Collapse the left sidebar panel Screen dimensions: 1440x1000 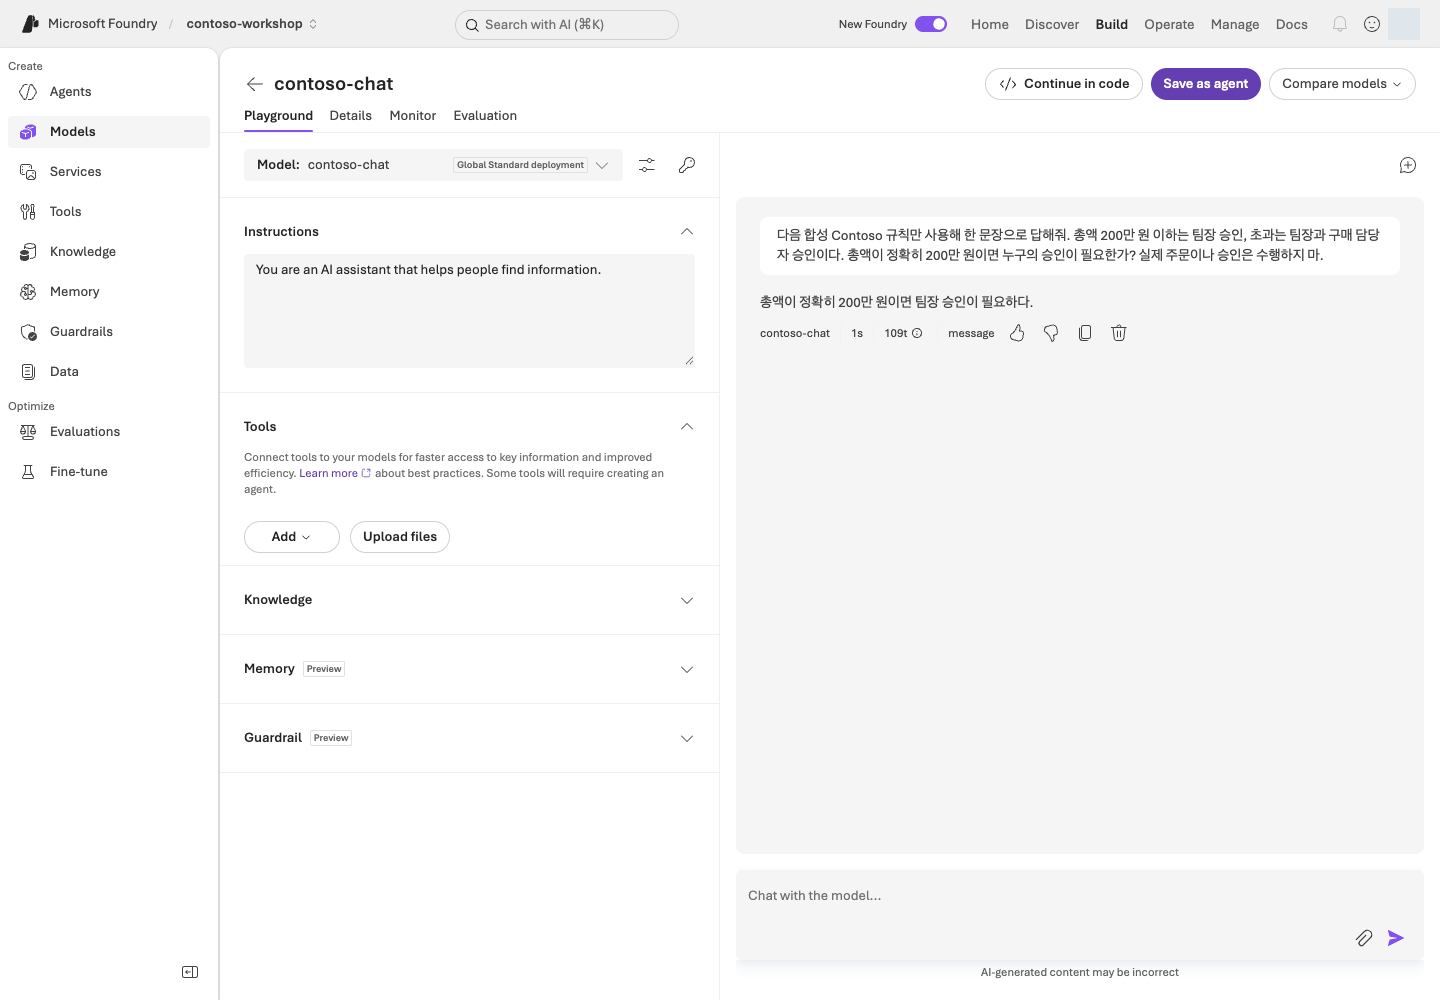[190, 972]
